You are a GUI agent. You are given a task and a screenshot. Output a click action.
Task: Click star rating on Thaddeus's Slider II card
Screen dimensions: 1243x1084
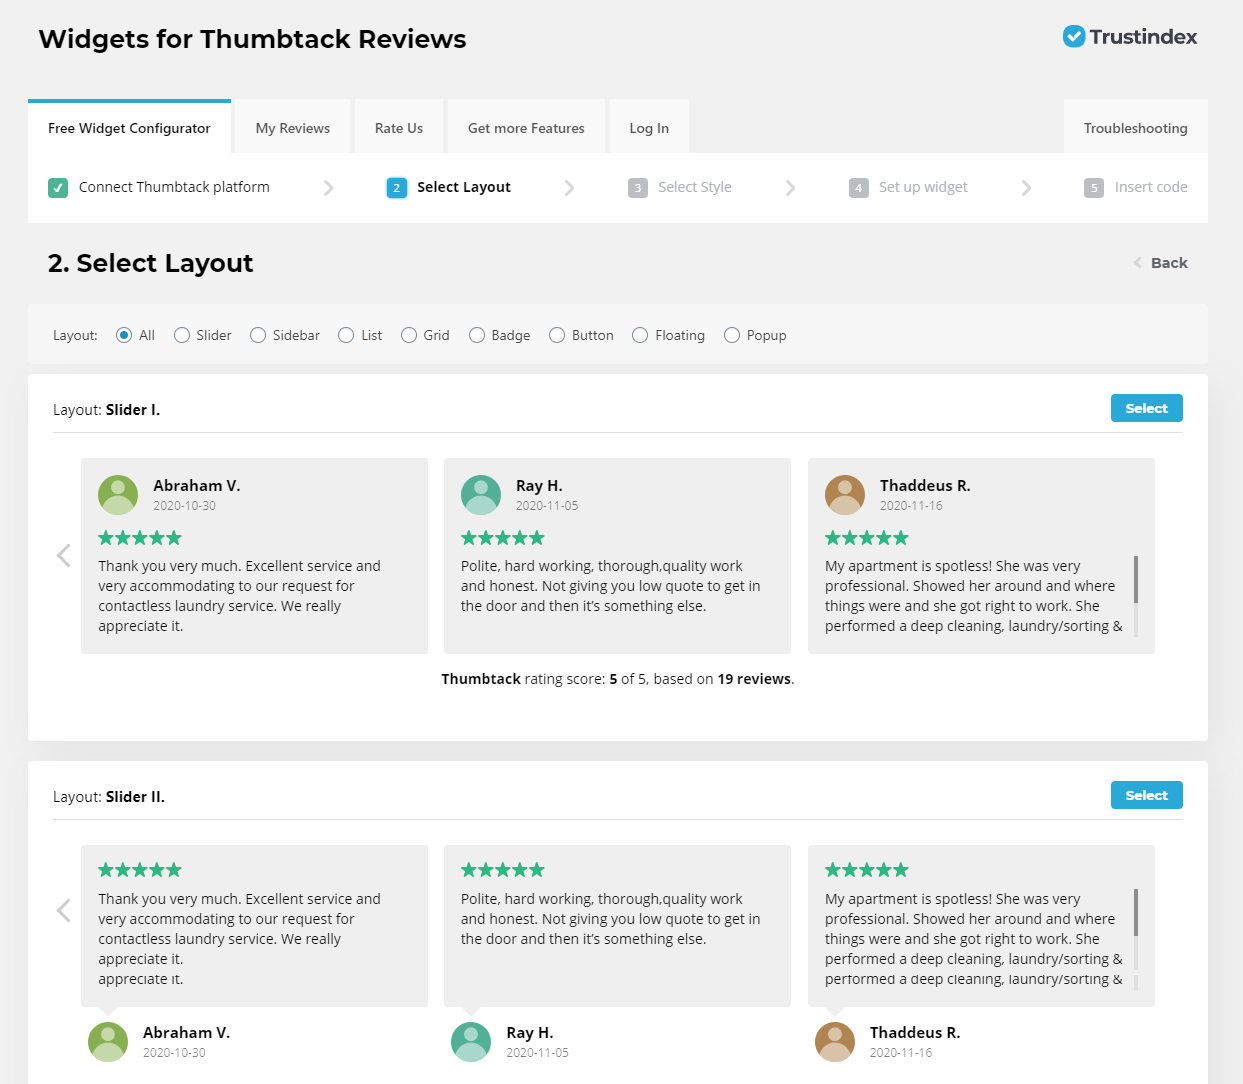pos(867,870)
